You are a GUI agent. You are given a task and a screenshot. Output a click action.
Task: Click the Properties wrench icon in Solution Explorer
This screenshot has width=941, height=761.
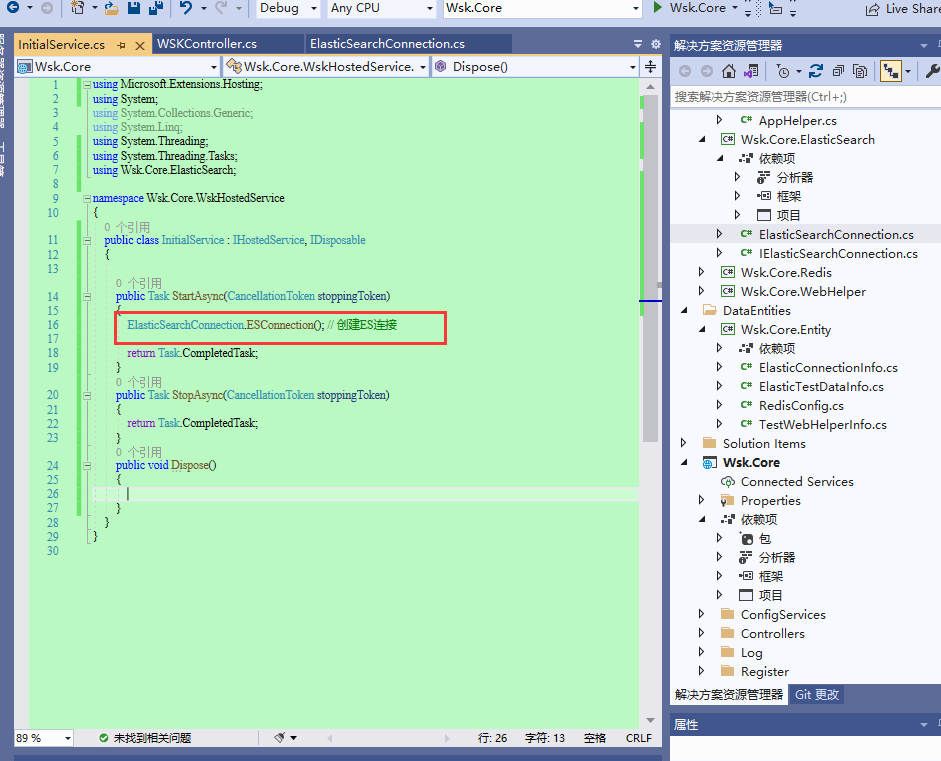(932, 71)
